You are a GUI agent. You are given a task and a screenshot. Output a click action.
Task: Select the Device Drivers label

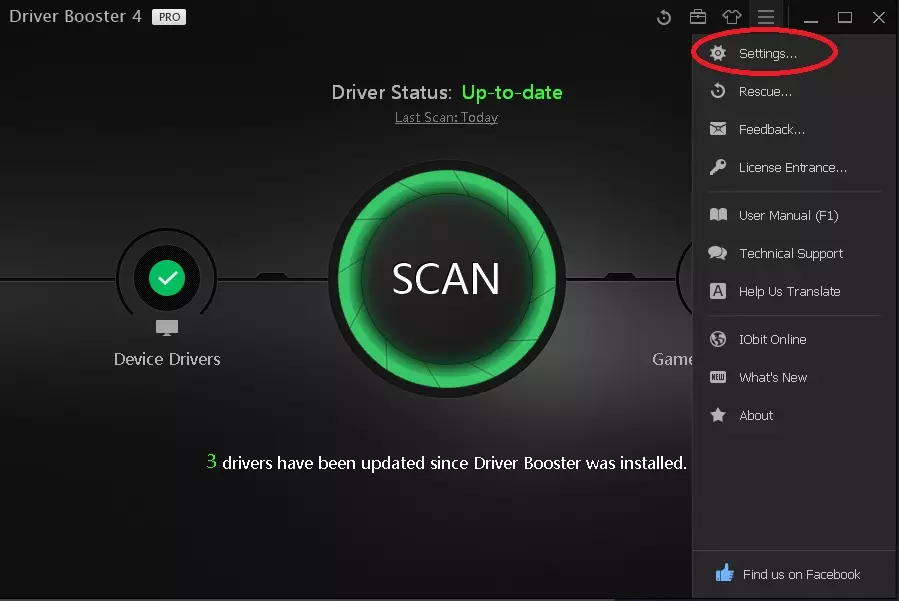pyautogui.click(x=167, y=359)
